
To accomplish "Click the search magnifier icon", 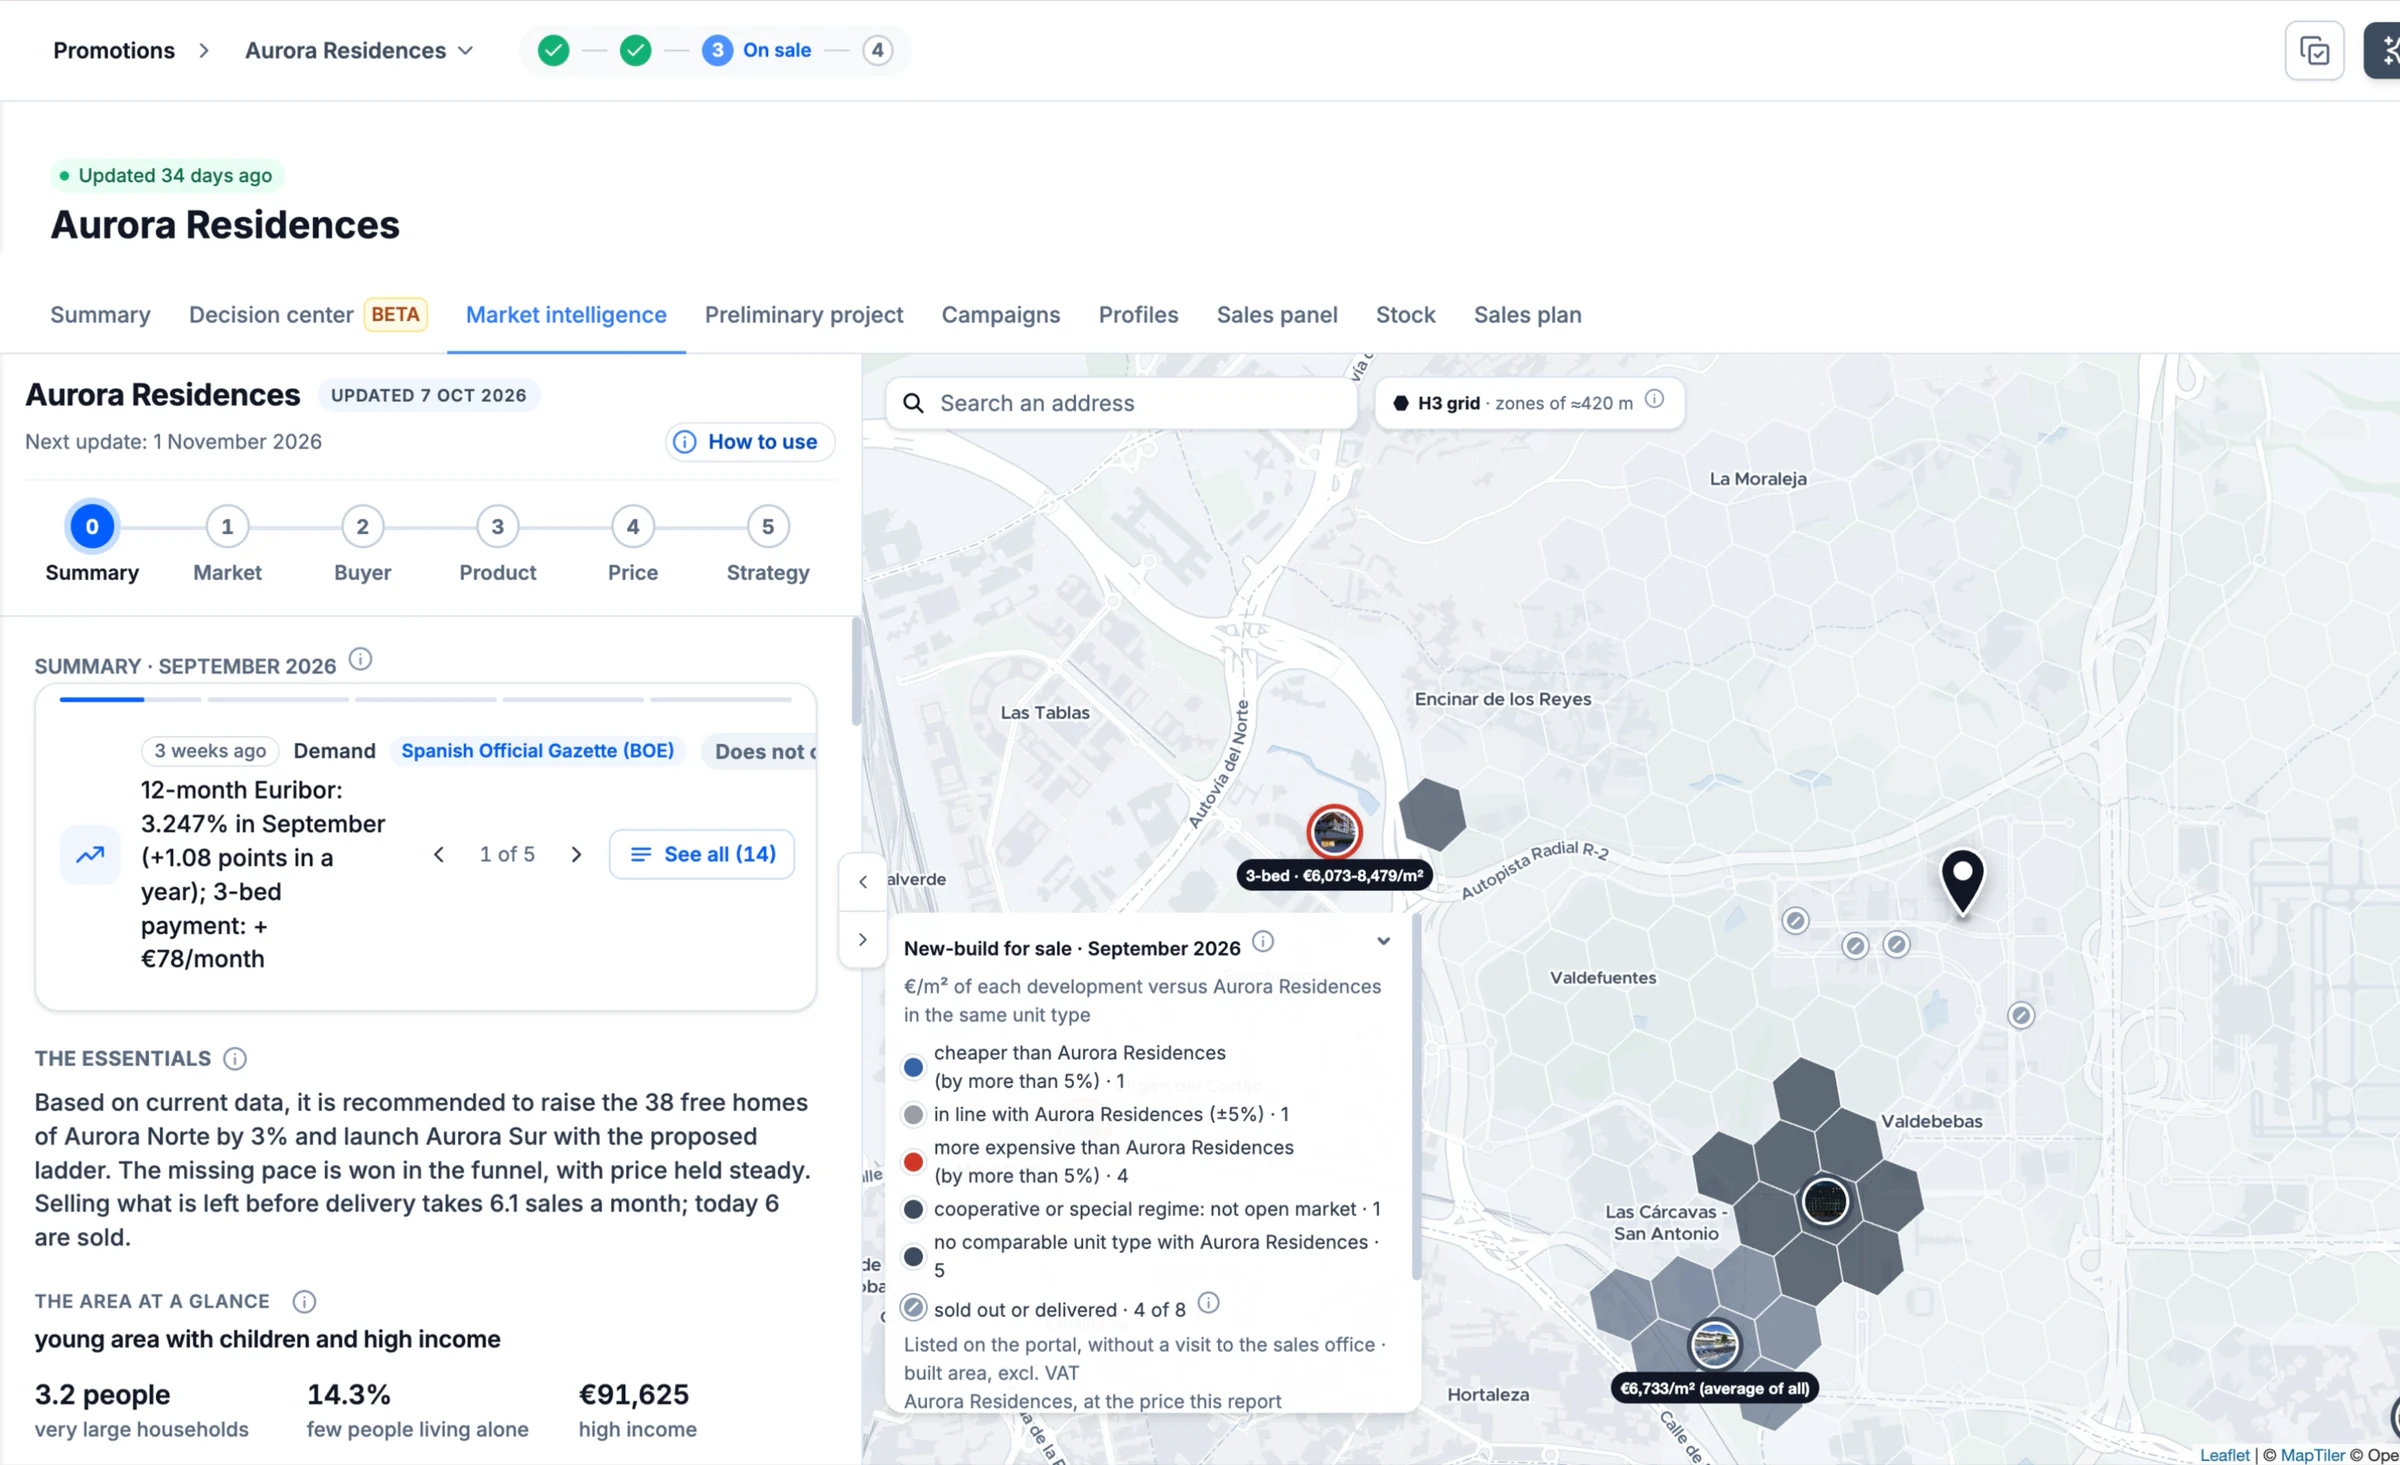I will pos(913,403).
